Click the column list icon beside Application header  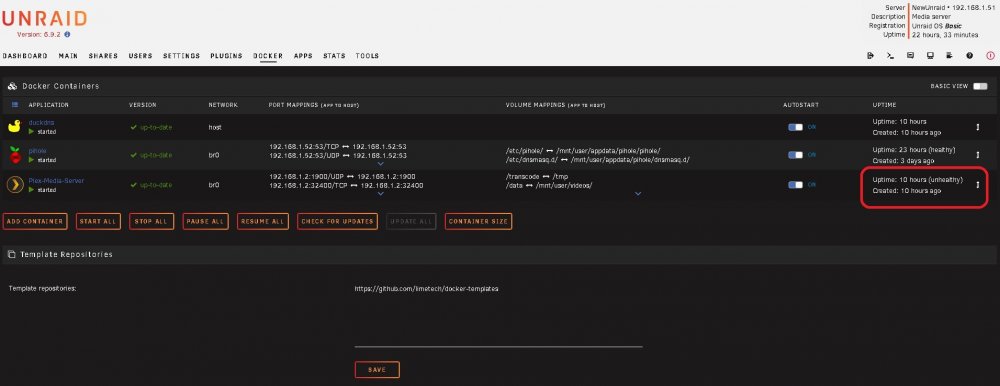pyautogui.click(x=15, y=105)
